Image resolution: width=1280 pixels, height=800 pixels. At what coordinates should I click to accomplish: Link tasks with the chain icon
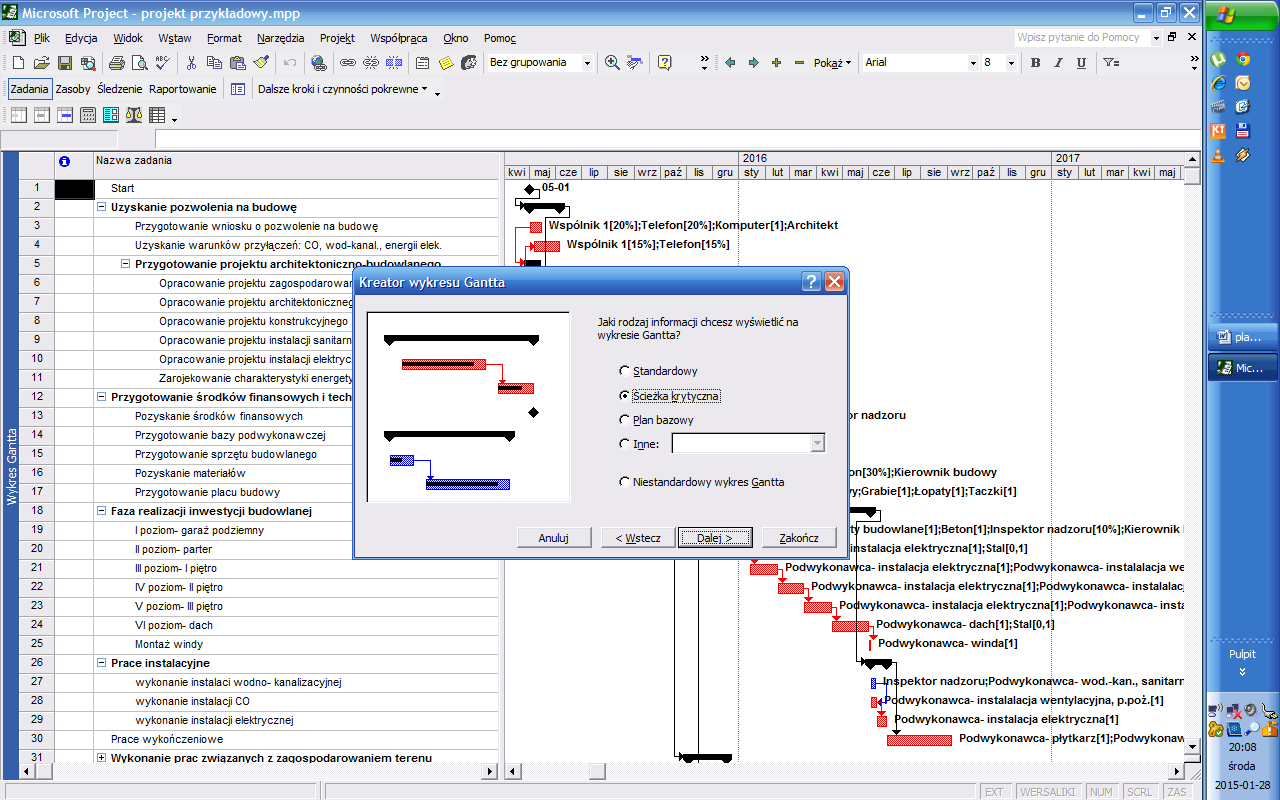click(x=348, y=63)
